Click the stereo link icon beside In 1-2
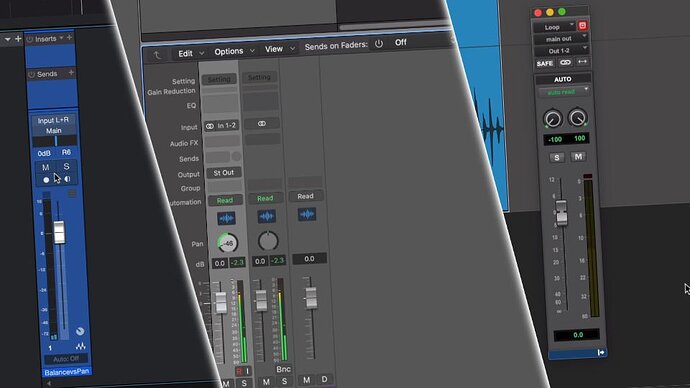 pos(210,126)
